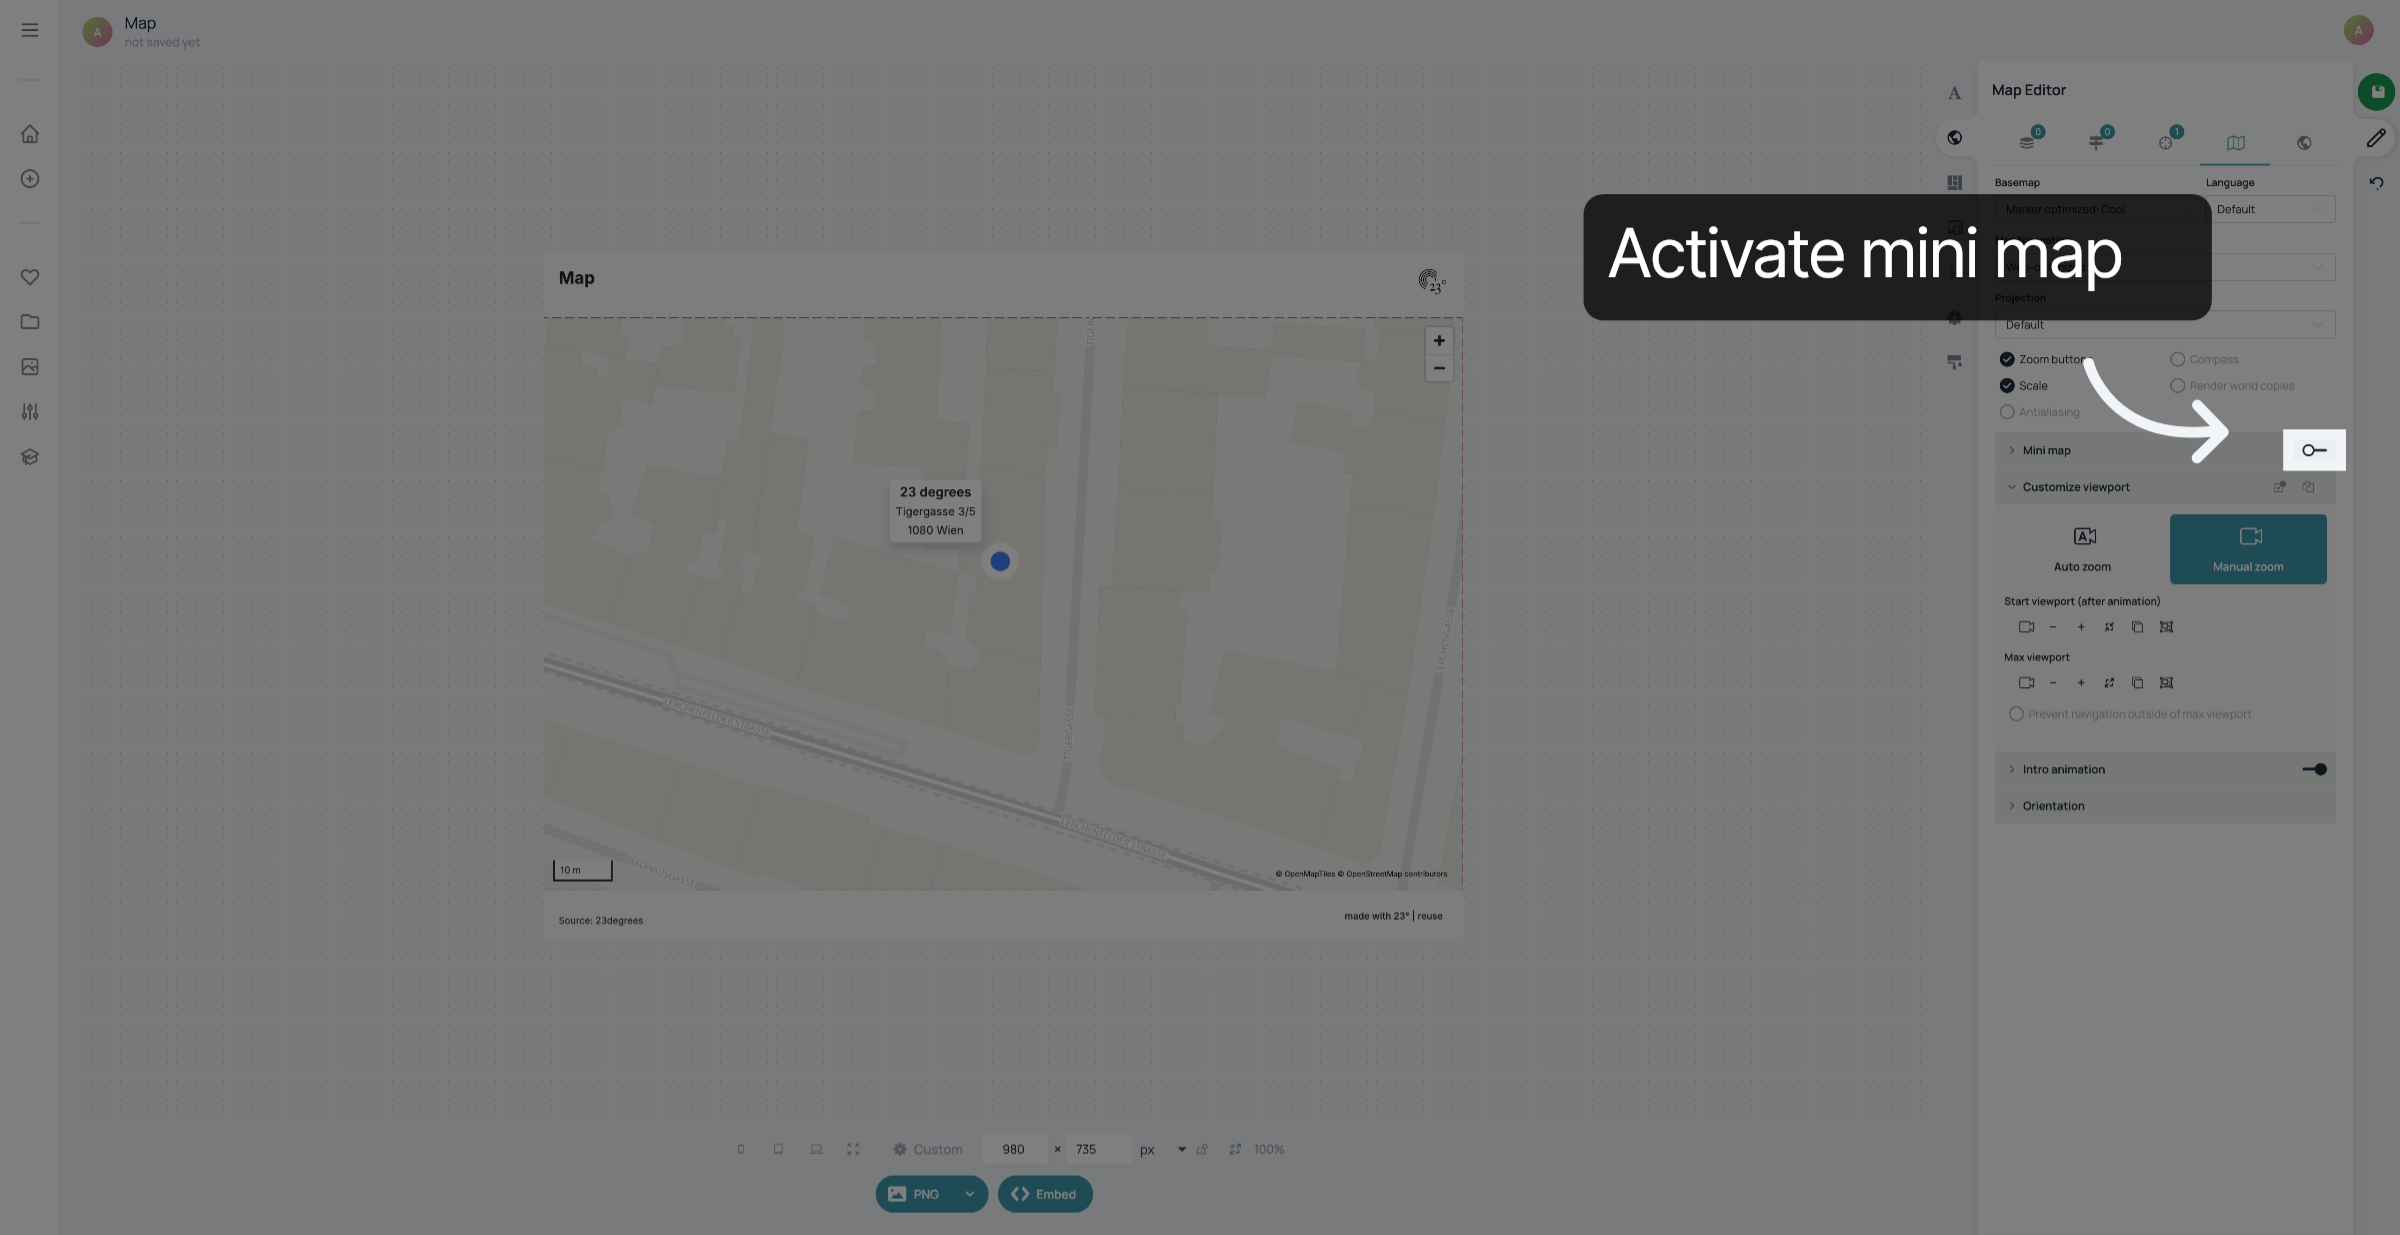Open the sliders settings sidebar icon
The width and height of the screenshot is (2400, 1235).
30,412
